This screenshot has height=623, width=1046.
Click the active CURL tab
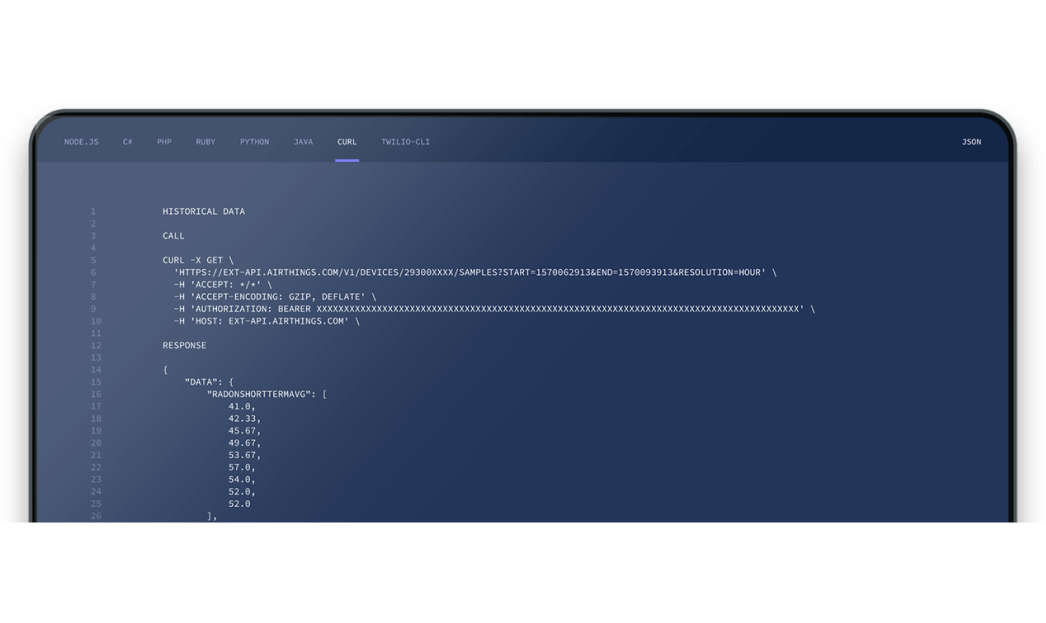[x=347, y=142]
